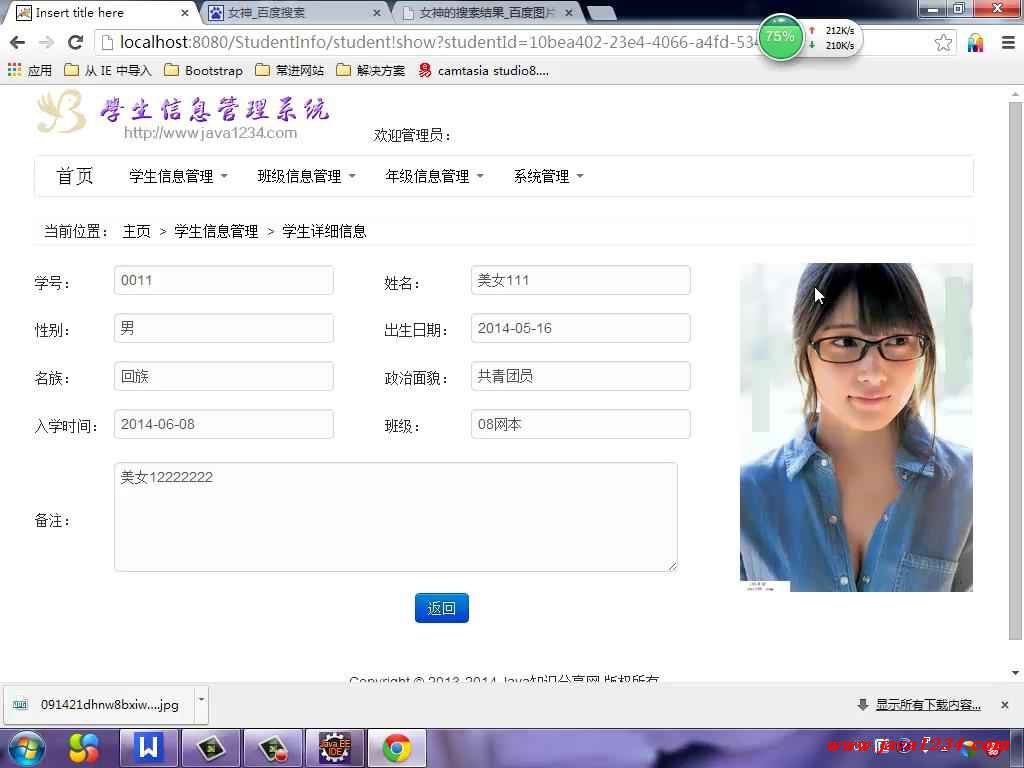Open the Windows Start button
This screenshot has height=768, width=1024.
26,748
